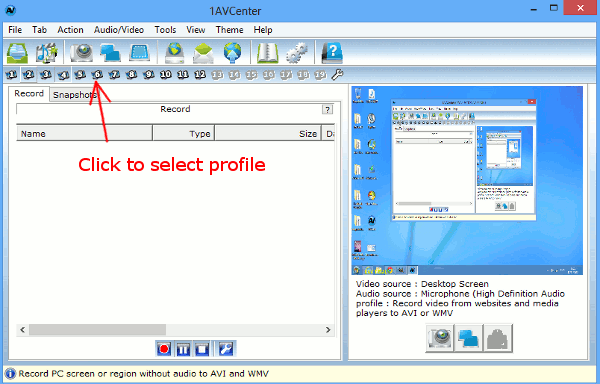Screen dimensions: 600x384
Task: Open recording settings wrench button
Action: coord(225,349)
